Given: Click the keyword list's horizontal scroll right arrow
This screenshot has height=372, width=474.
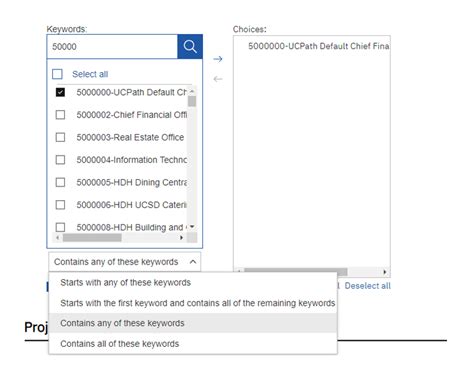Looking at the screenshot, I should pyautogui.click(x=181, y=238).
